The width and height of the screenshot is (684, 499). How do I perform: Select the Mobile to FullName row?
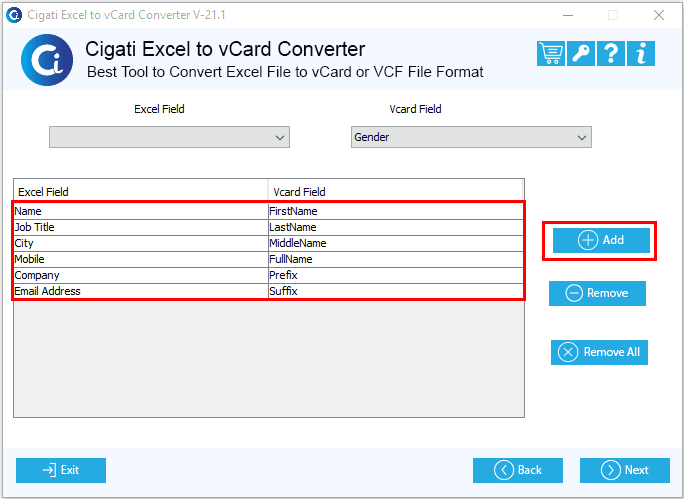tap(268, 260)
